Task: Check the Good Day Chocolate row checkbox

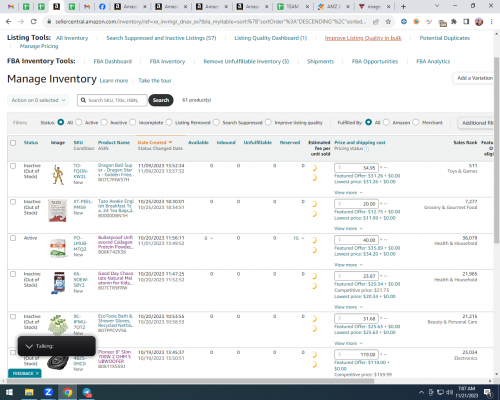Action: [x=13, y=274]
